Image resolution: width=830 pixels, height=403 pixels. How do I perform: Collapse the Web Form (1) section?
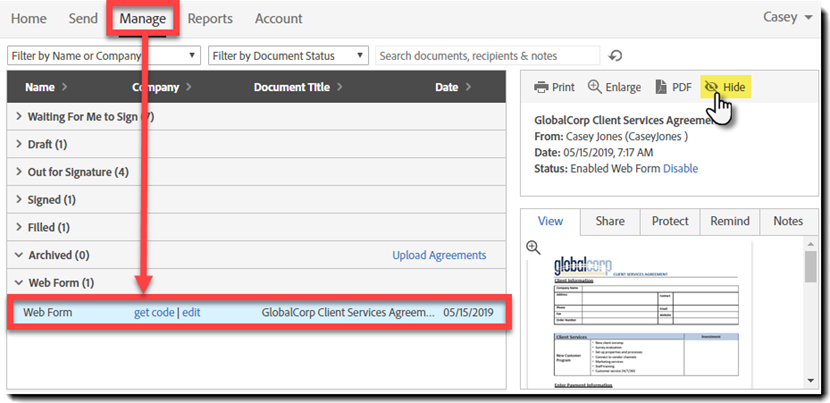pos(19,283)
